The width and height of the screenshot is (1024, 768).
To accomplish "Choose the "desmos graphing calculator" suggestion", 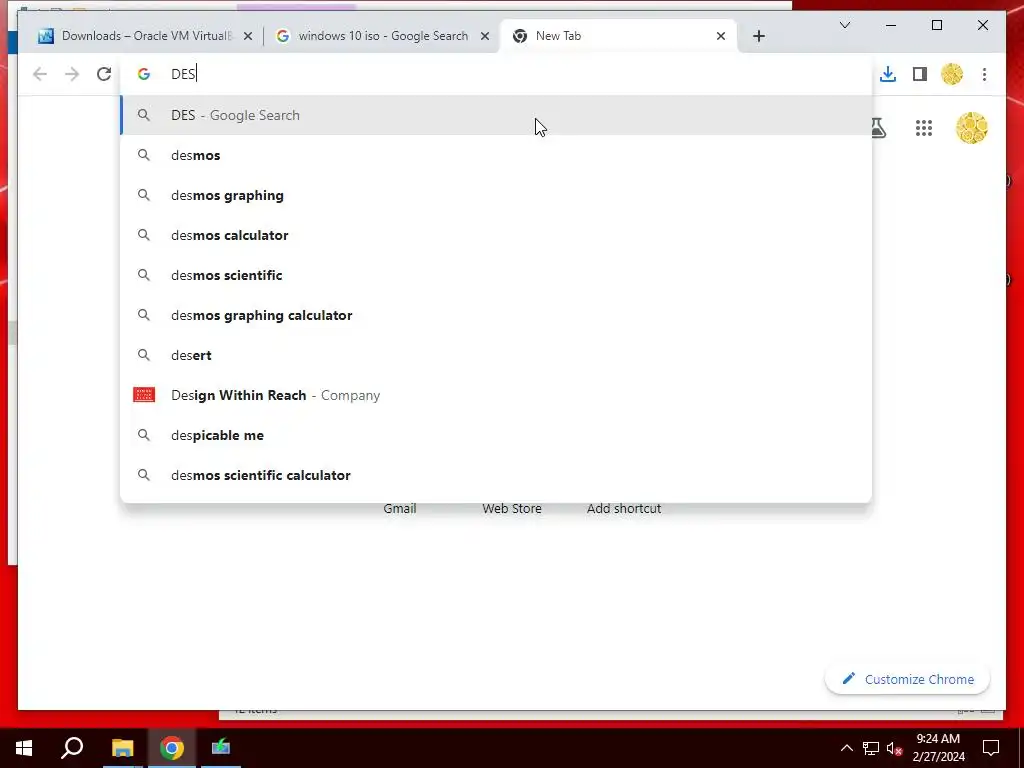I will point(496,315).
